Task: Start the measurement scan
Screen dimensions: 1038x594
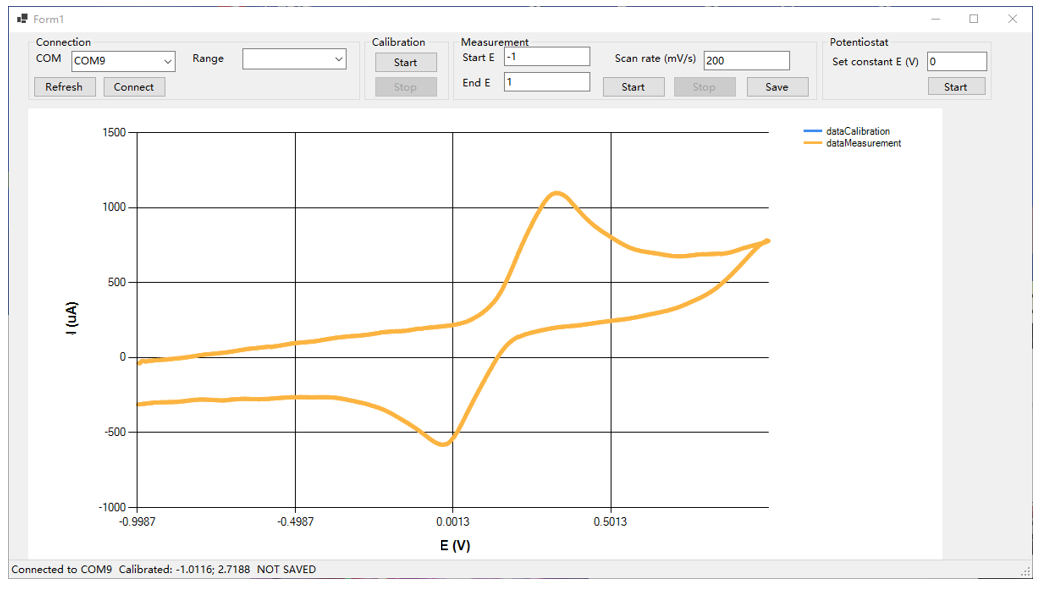Action: [633, 87]
